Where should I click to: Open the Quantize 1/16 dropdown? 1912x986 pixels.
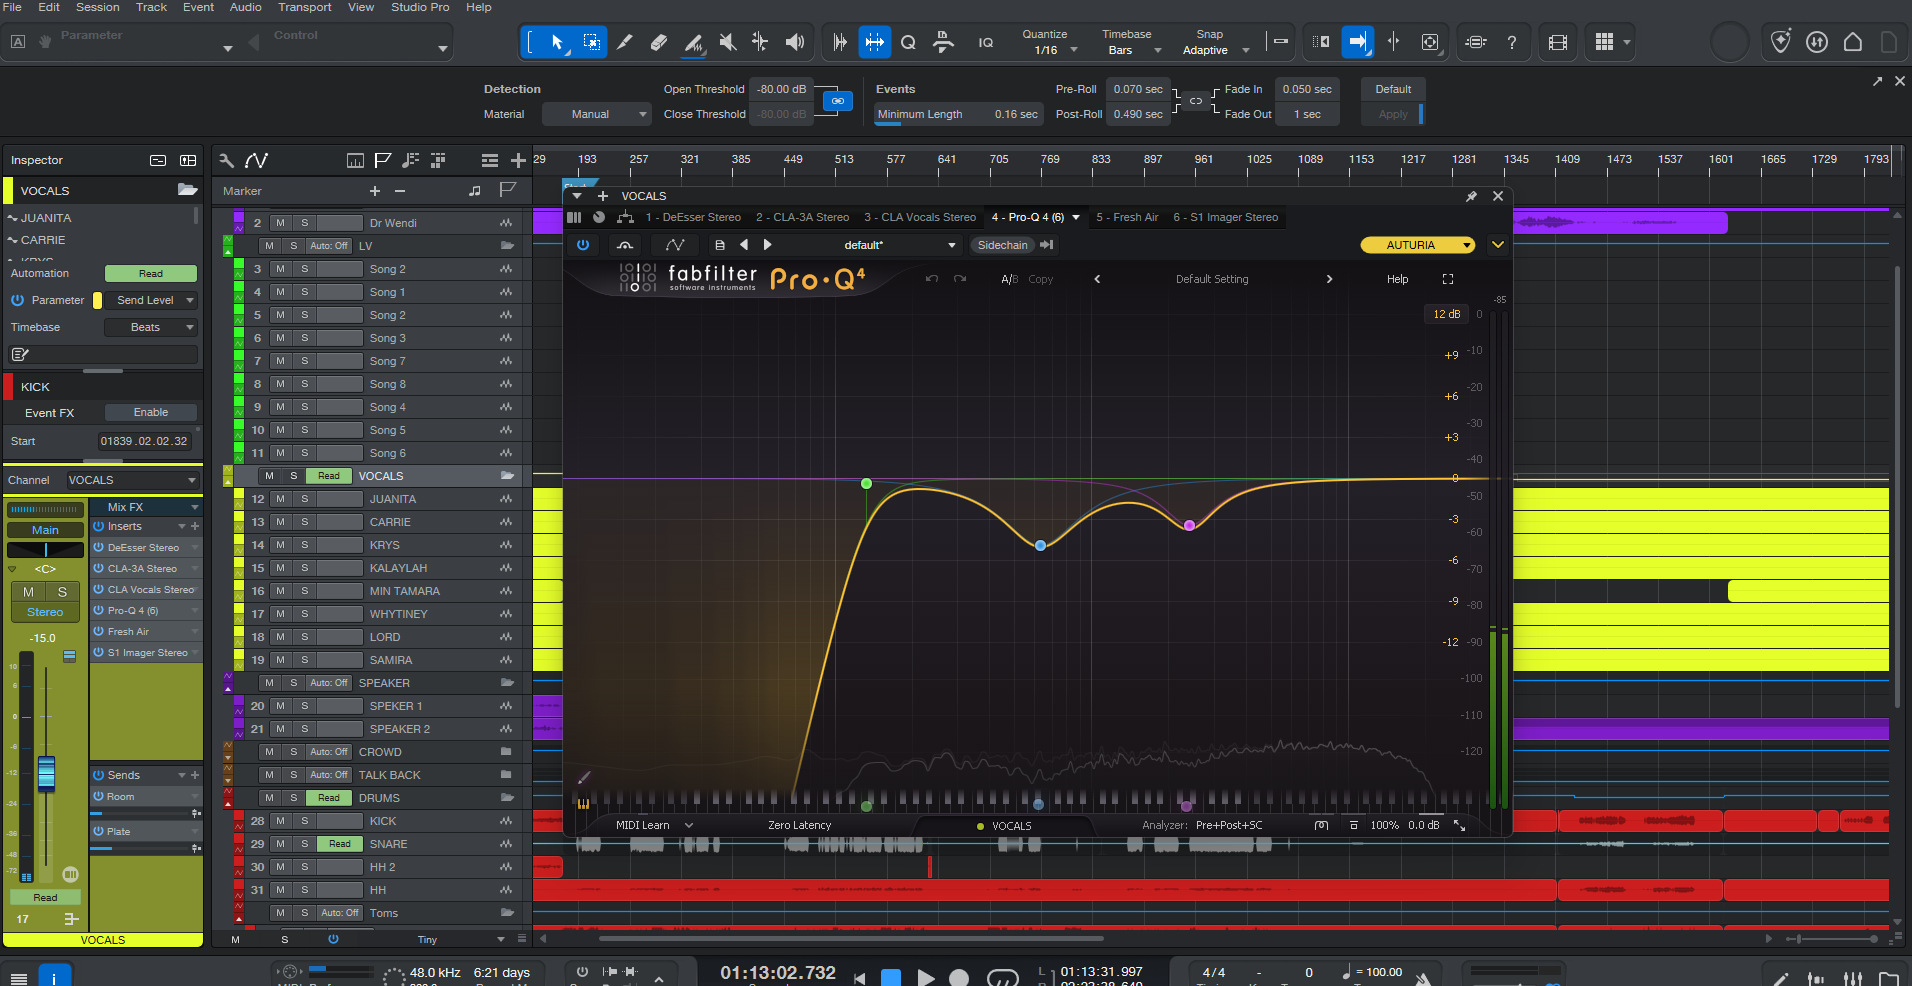coord(1049,50)
